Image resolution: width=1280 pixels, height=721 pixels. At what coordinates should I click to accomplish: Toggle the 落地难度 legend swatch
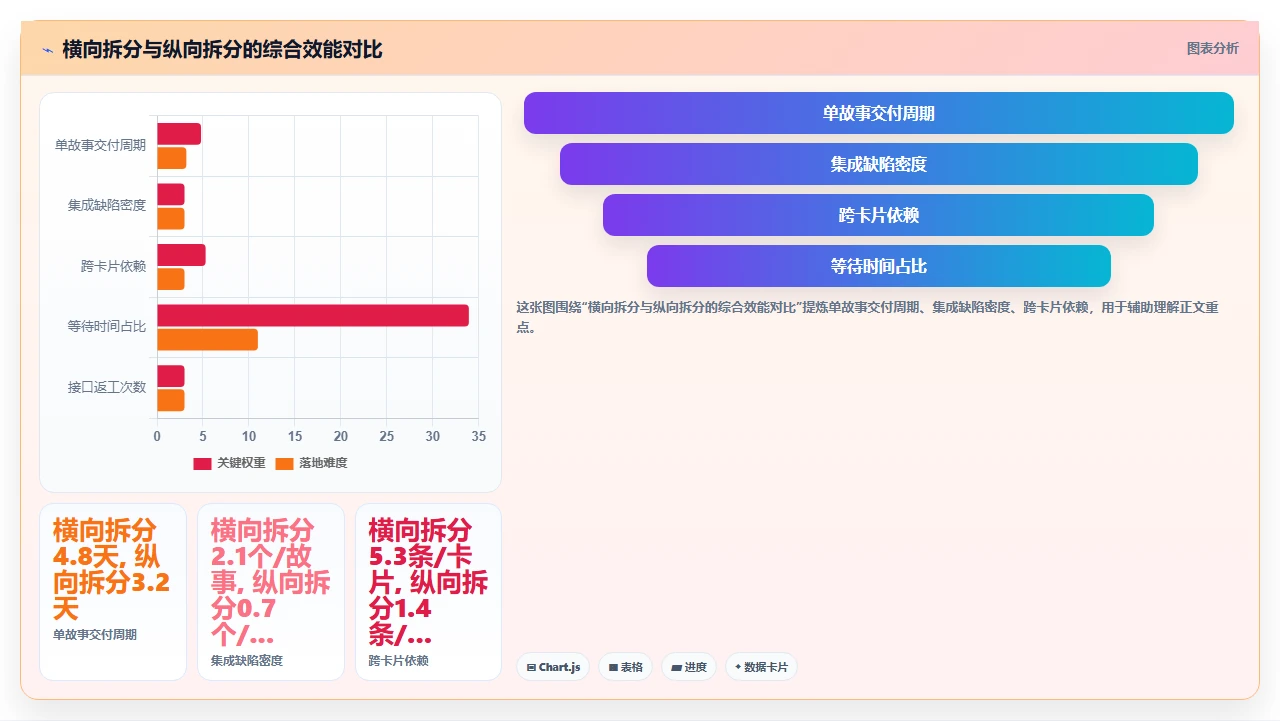284,463
